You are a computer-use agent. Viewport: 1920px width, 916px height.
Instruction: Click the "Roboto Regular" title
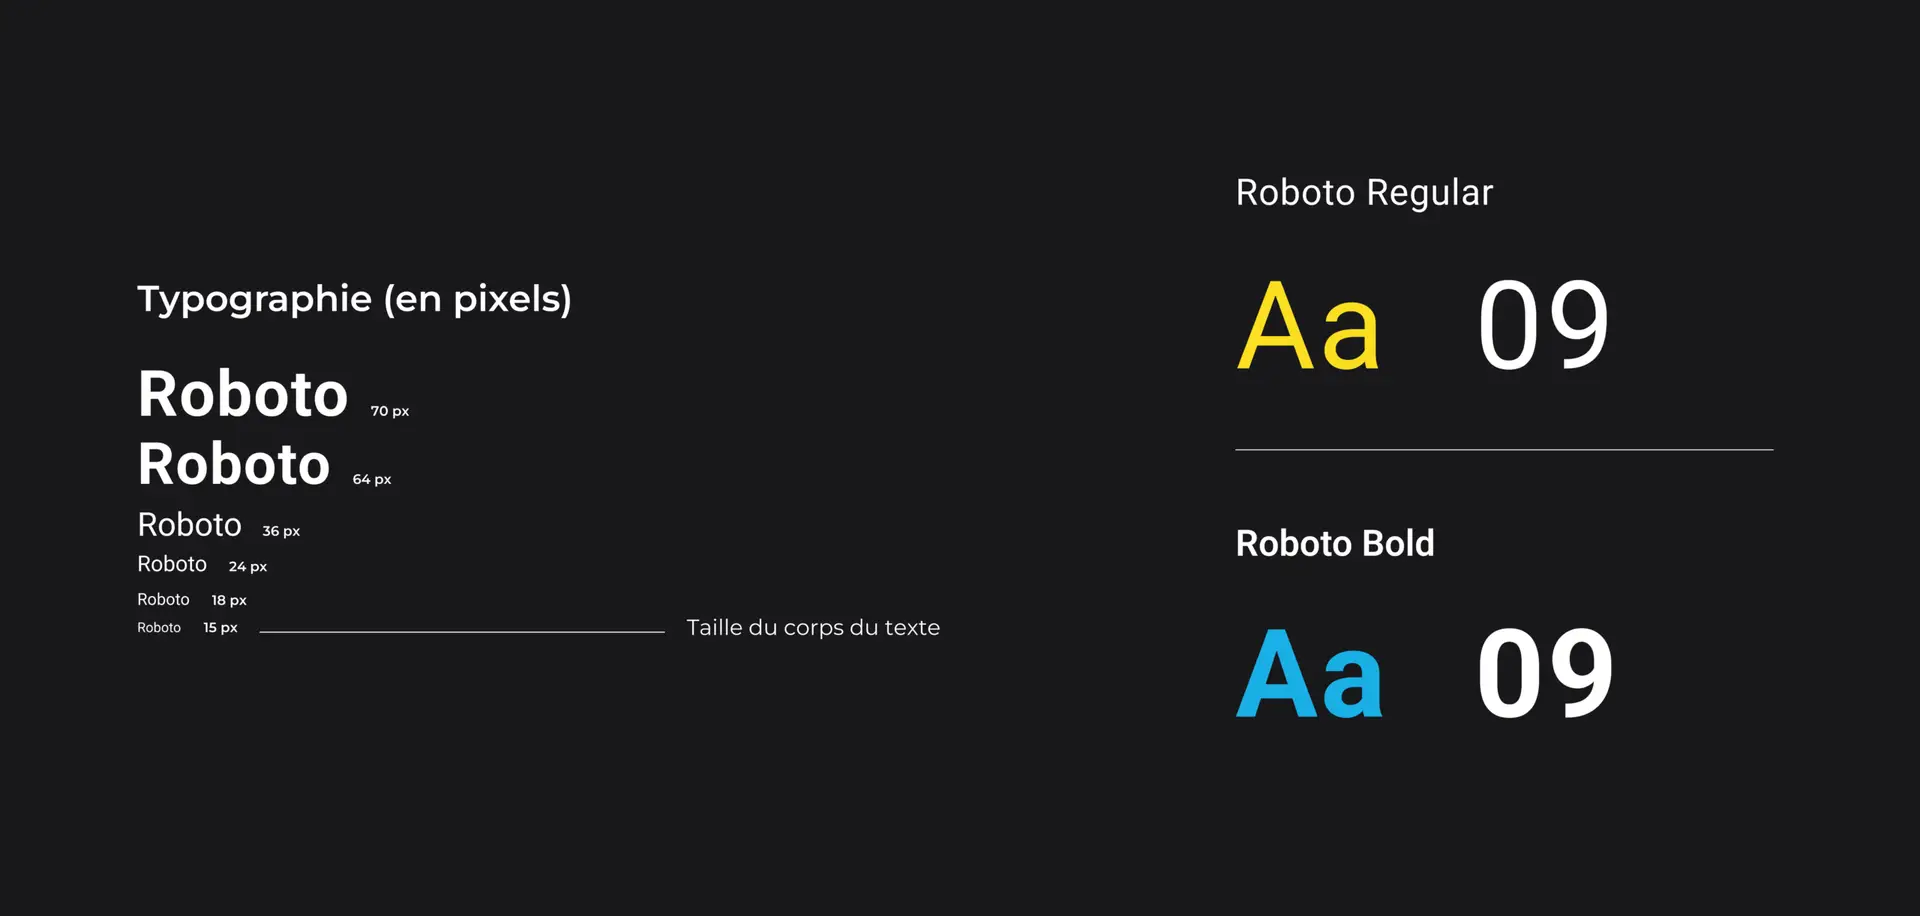[x=1364, y=192]
